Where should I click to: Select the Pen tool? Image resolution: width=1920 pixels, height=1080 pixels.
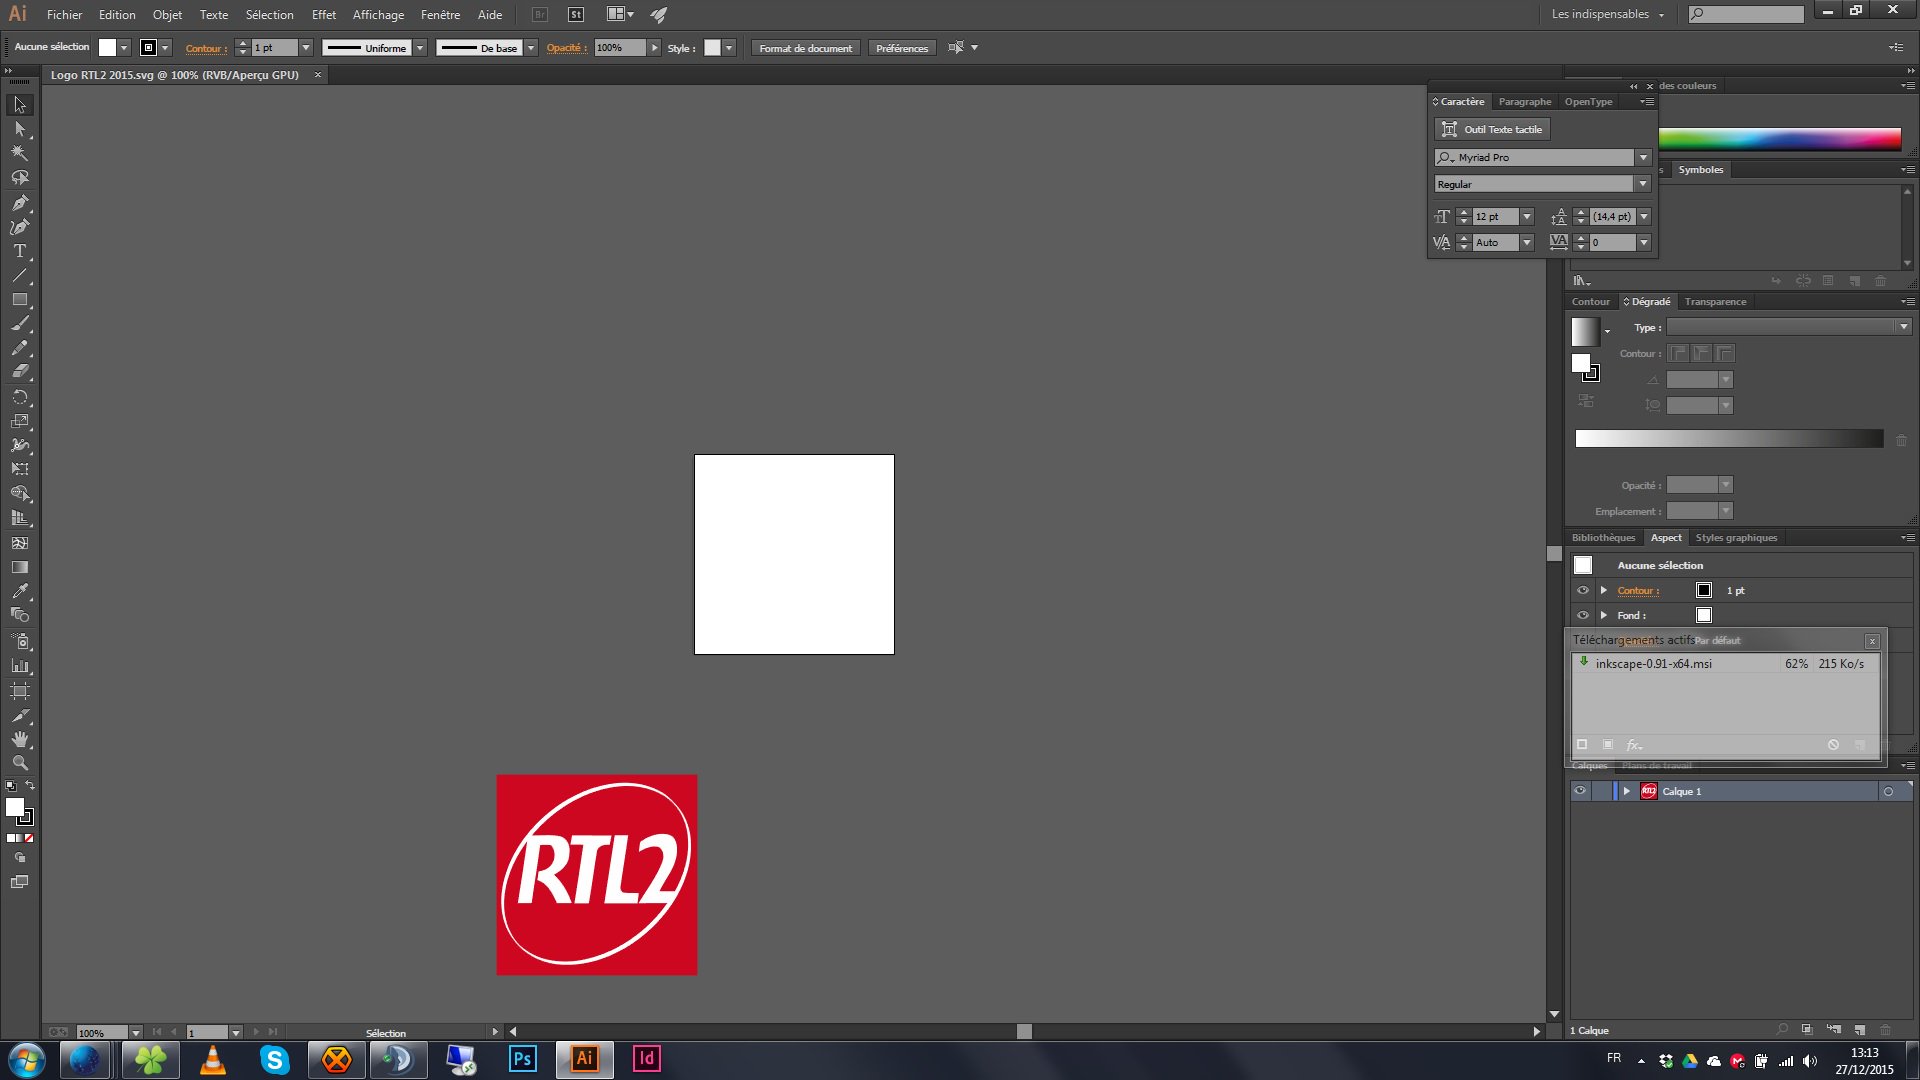click(x=19, y=203)
